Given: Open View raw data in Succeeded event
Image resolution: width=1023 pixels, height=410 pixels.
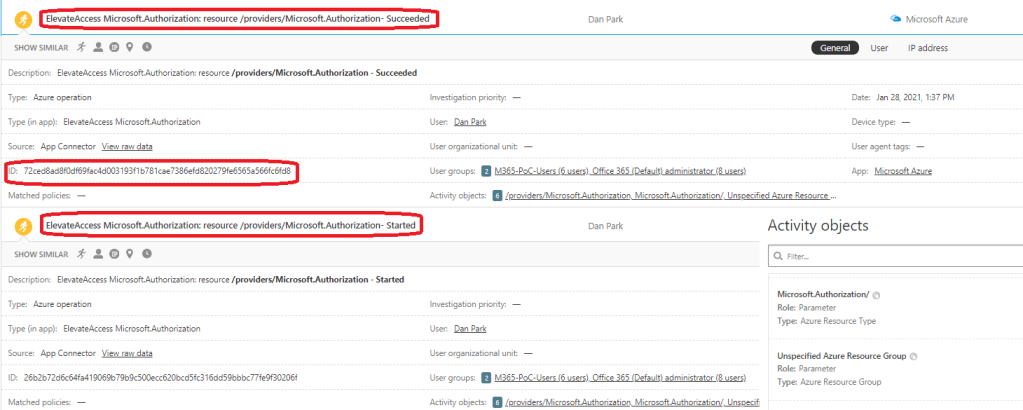Looking at the screenshot, I should click(x=127, y=146).
